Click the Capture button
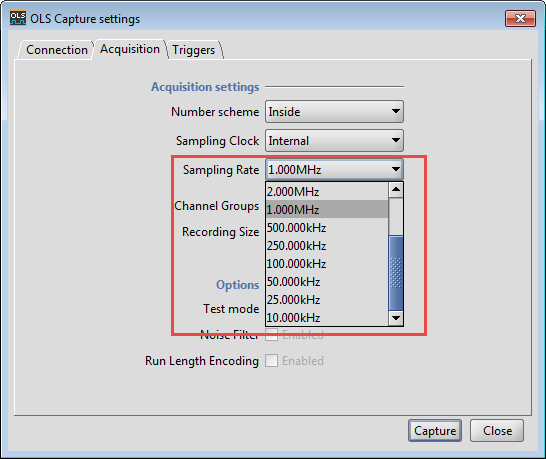 click(x=435, y=431)
